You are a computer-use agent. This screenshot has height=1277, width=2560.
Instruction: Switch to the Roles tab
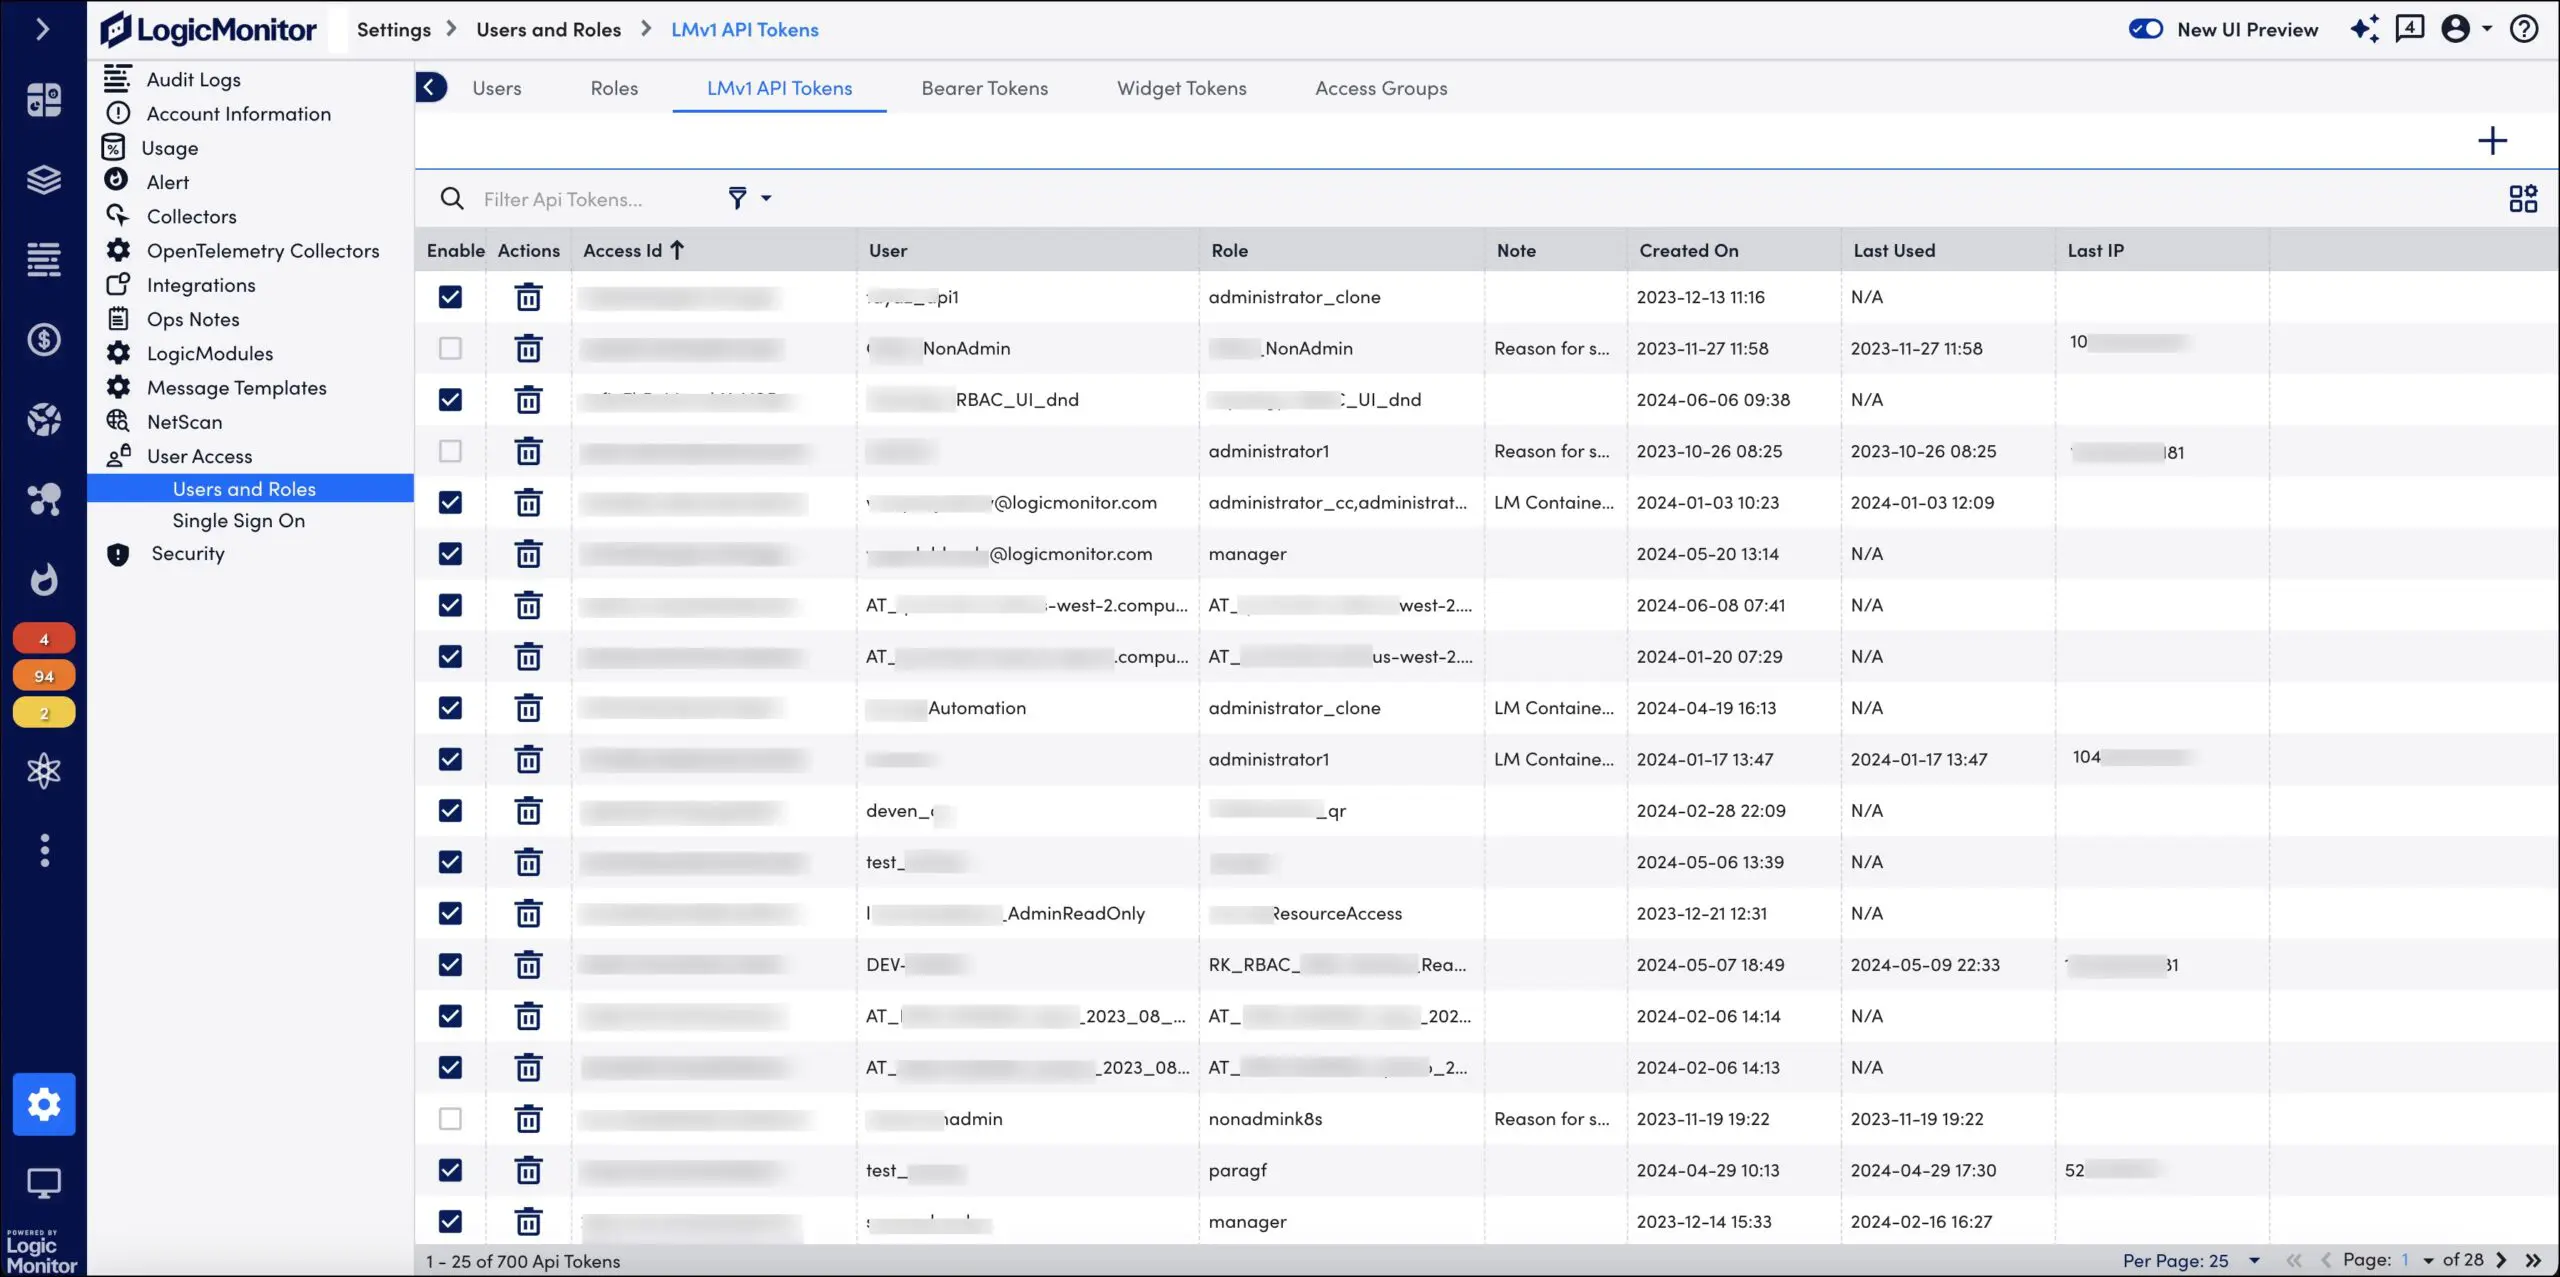click(614, 88)
